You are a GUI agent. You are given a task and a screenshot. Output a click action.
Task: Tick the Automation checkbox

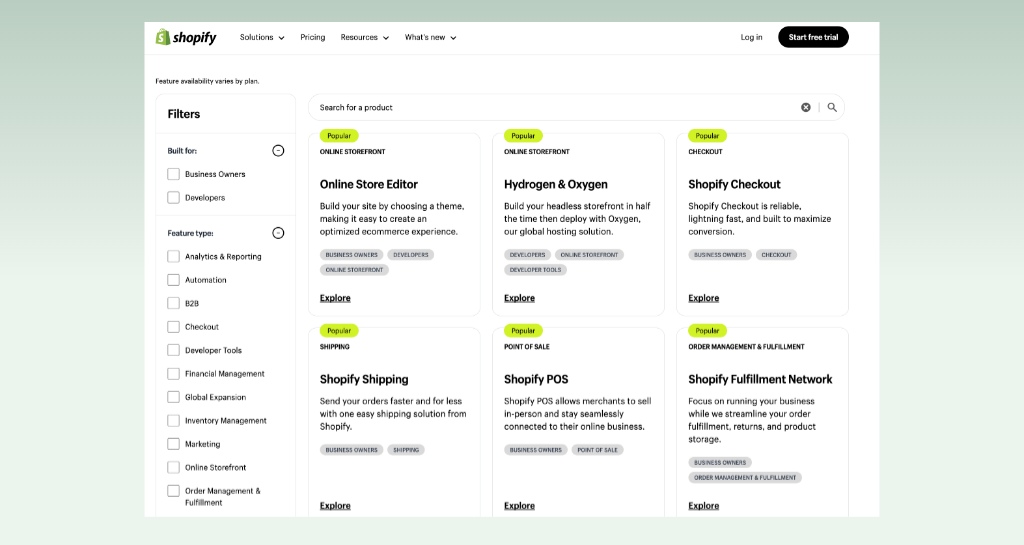pyautogui.click(x=173, y=280)
